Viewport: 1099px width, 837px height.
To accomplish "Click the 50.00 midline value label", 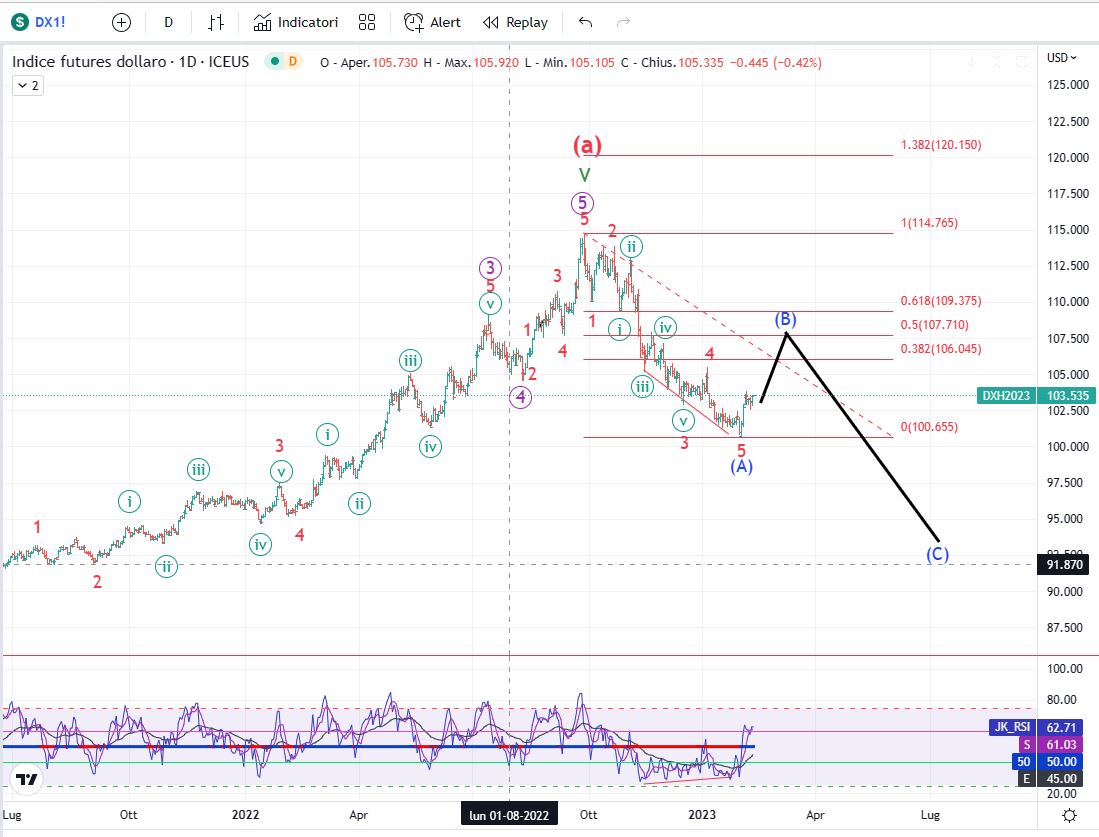I will click(1061, 761).
